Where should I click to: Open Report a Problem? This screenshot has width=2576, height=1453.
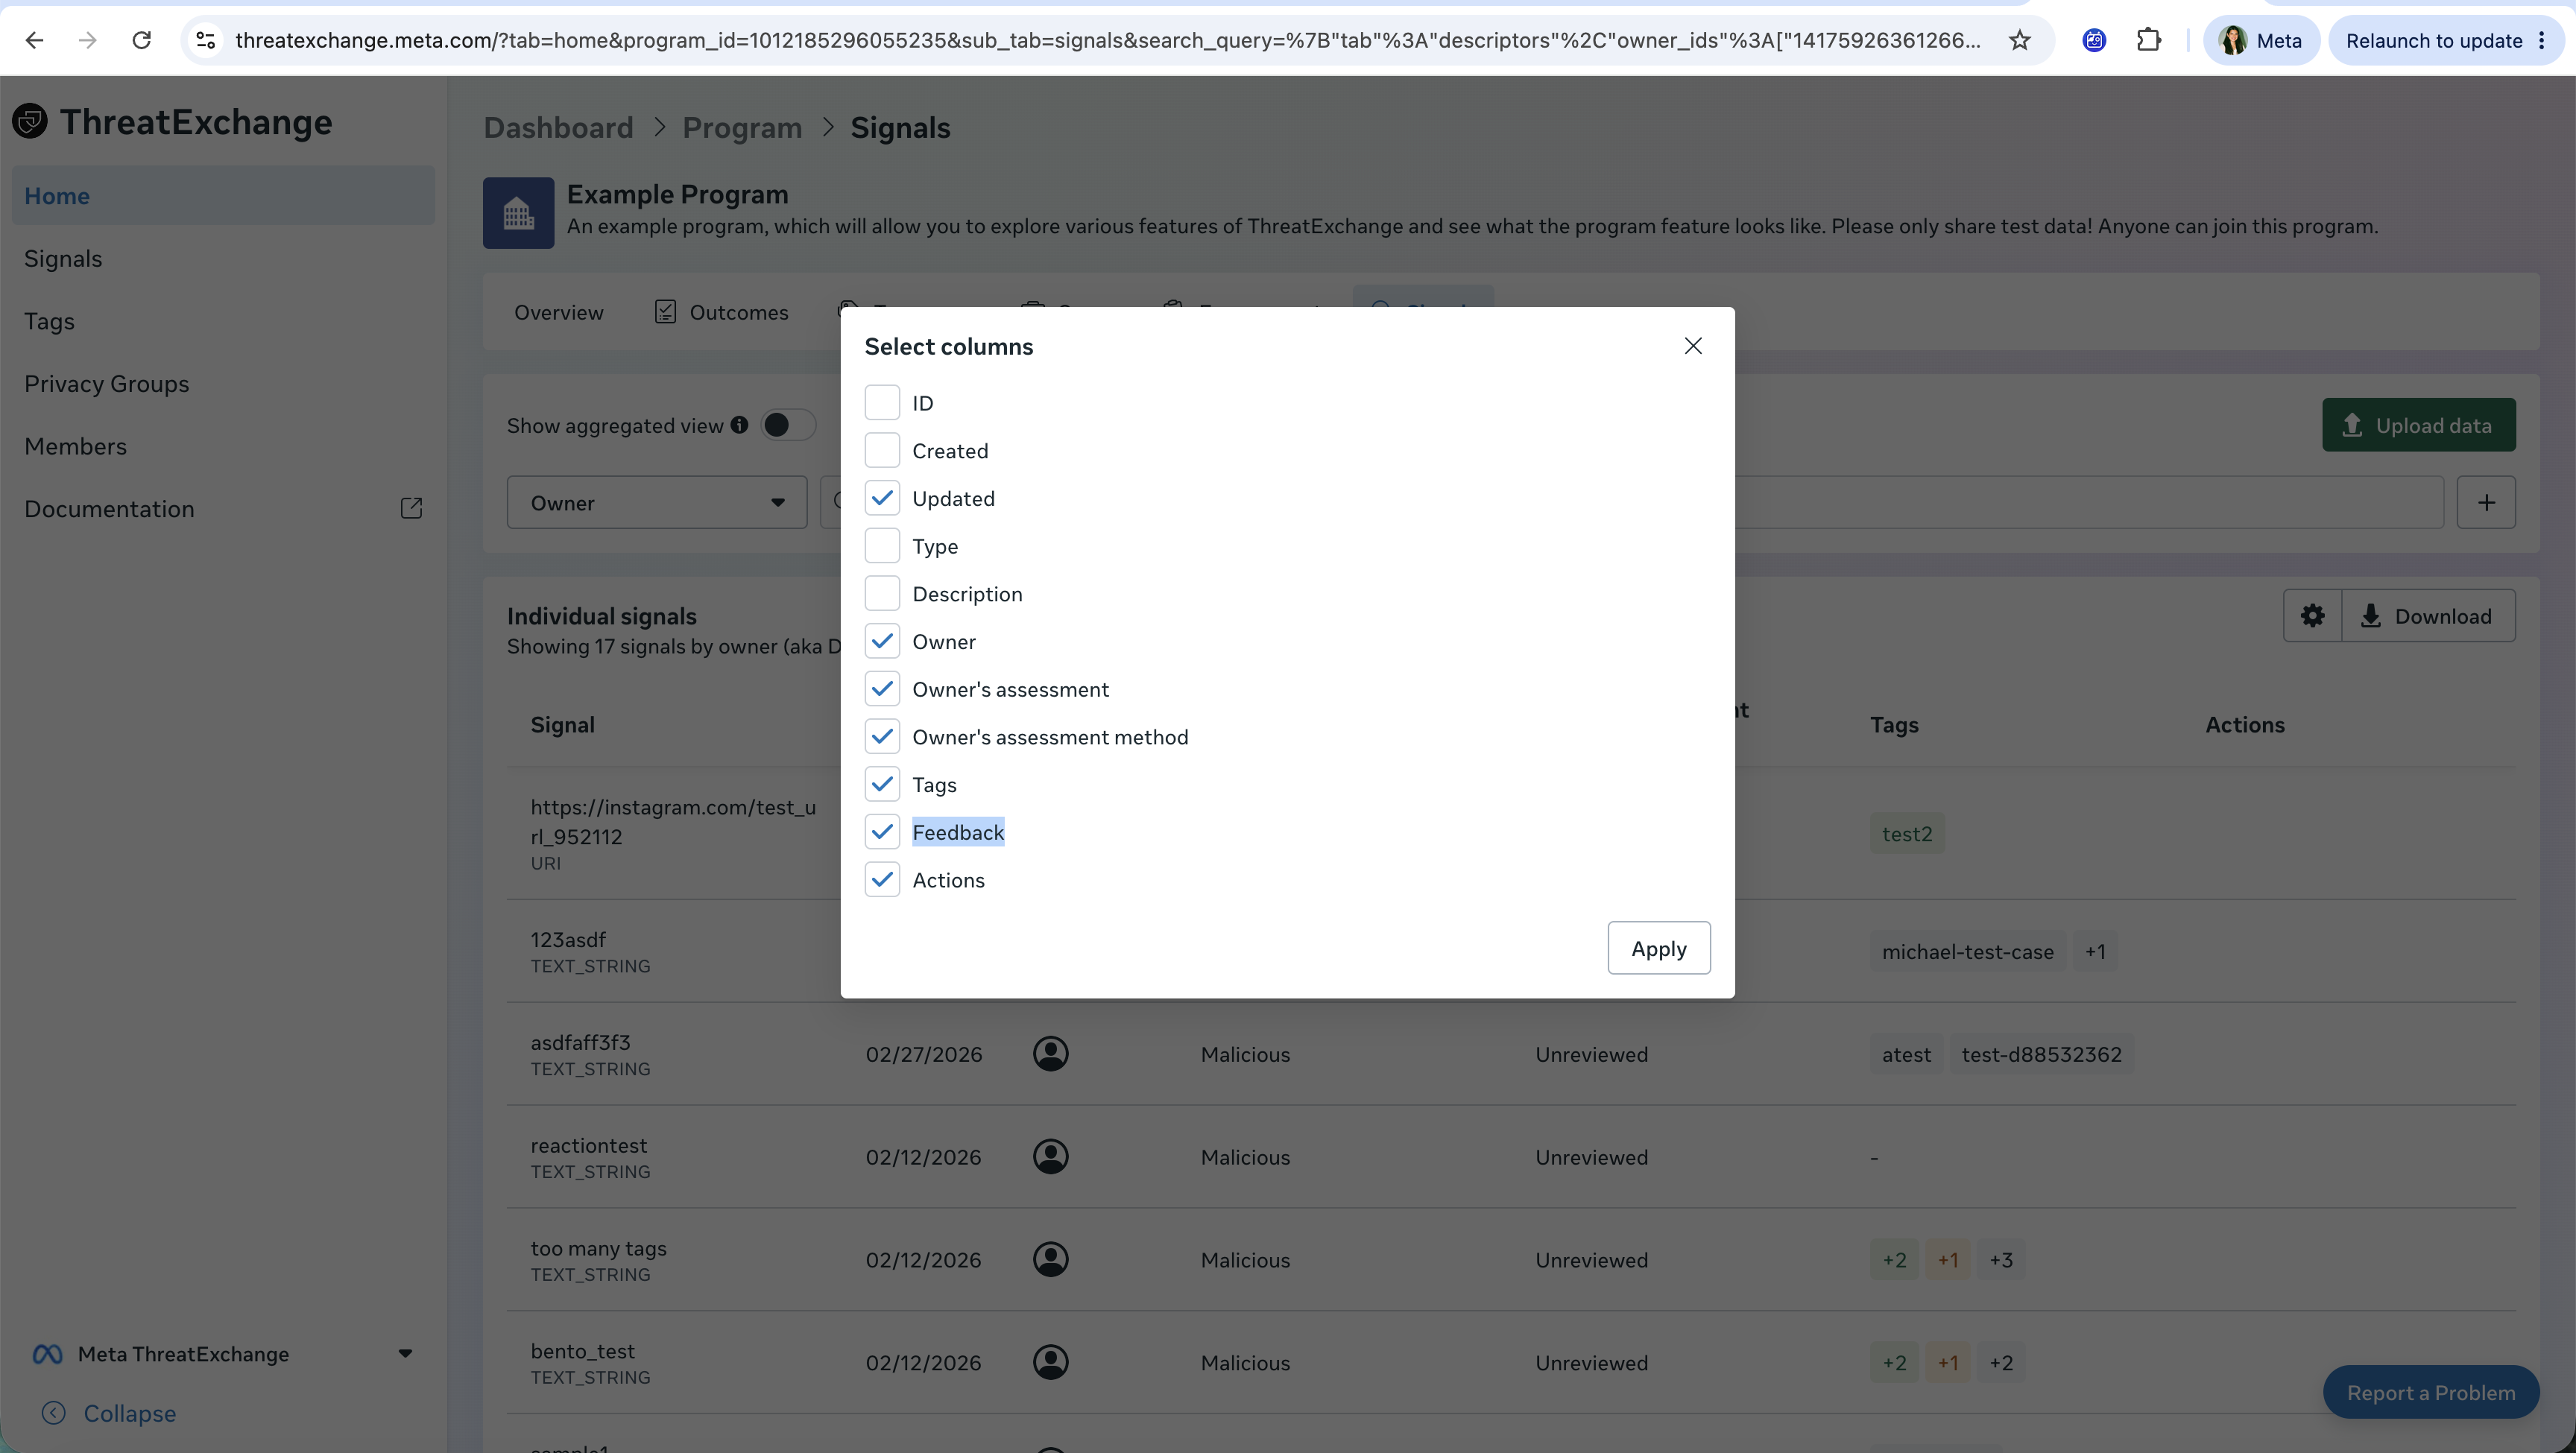(2430, 1392)
